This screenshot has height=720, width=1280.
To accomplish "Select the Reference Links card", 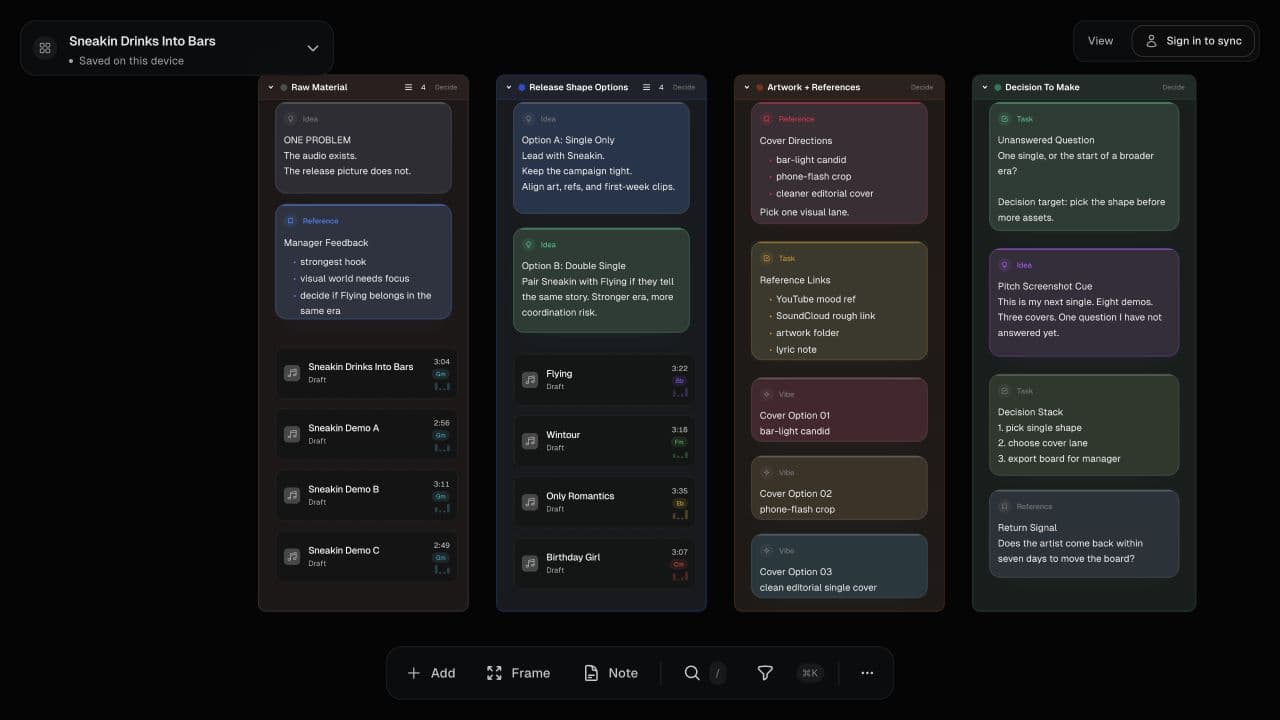I will pos(839,301).
